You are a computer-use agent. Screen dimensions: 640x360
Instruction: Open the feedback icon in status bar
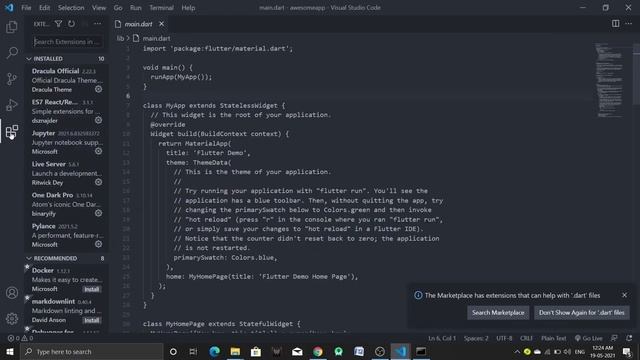[614, 338]
